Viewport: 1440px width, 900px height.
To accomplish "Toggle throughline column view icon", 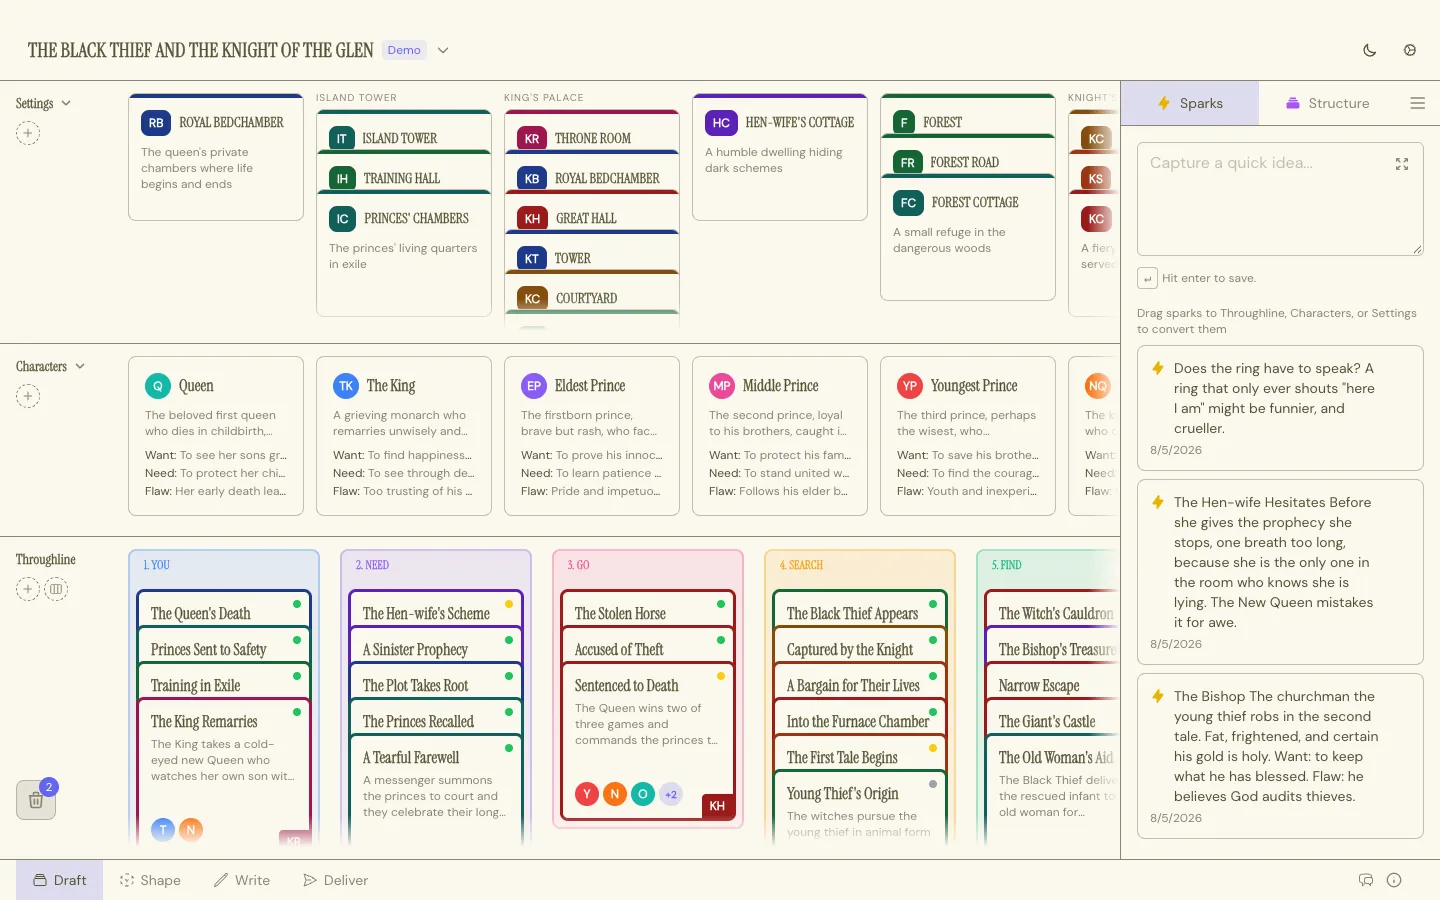I will [x=56, y=589].
